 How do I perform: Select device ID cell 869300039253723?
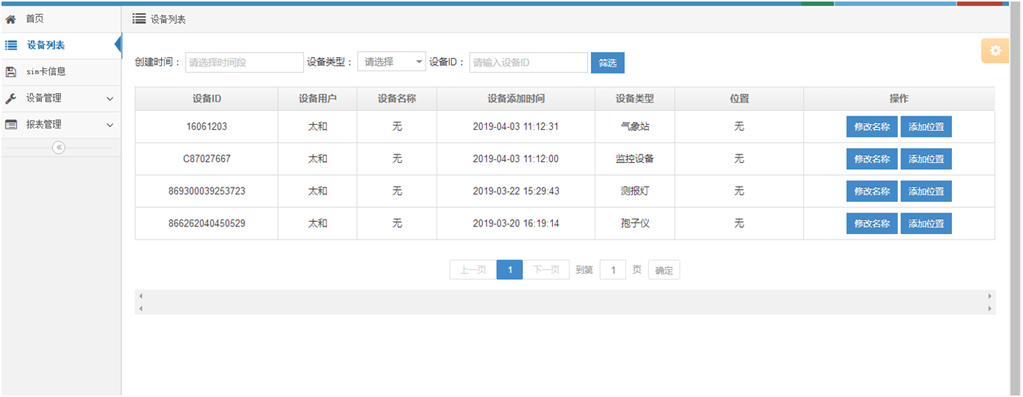point(206,192)
